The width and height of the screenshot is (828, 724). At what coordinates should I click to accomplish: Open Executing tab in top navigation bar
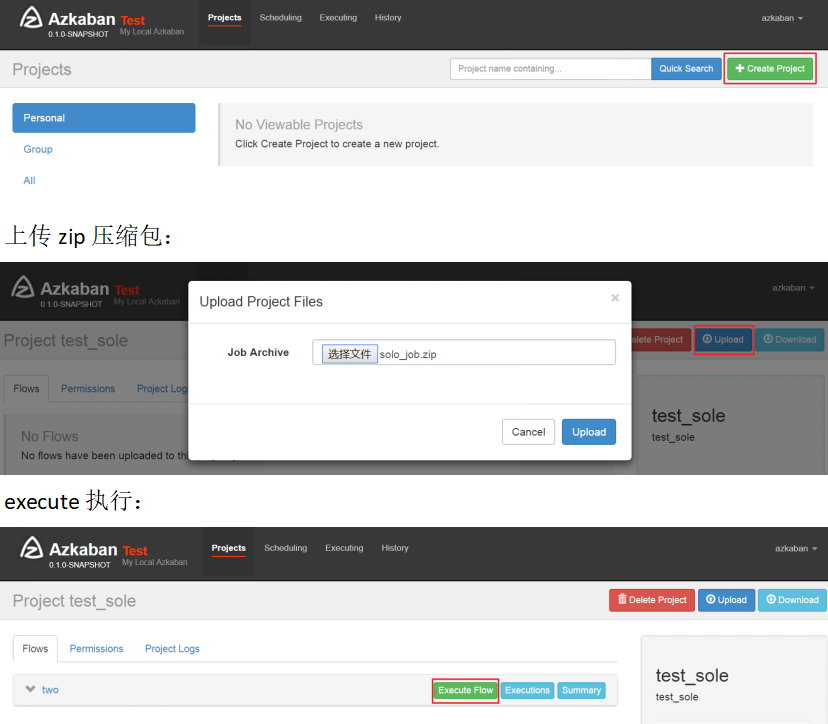338,17
